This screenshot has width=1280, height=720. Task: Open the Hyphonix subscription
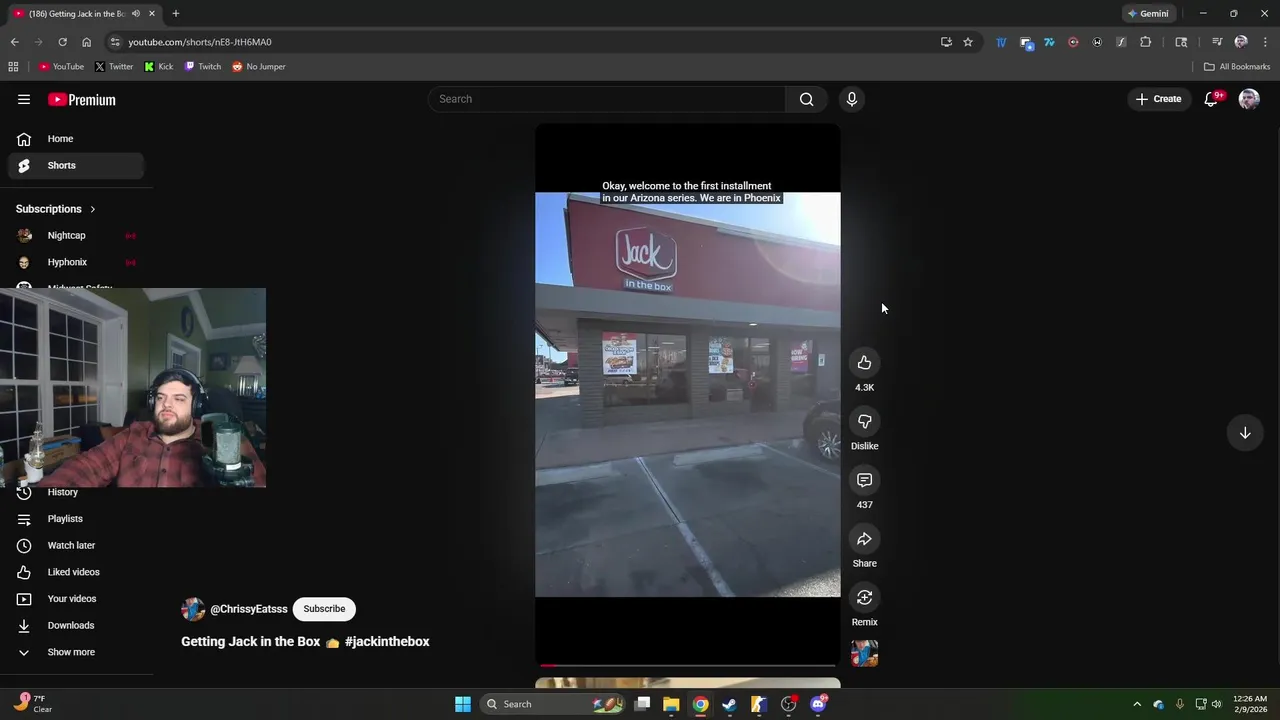[x=75, y=262]
